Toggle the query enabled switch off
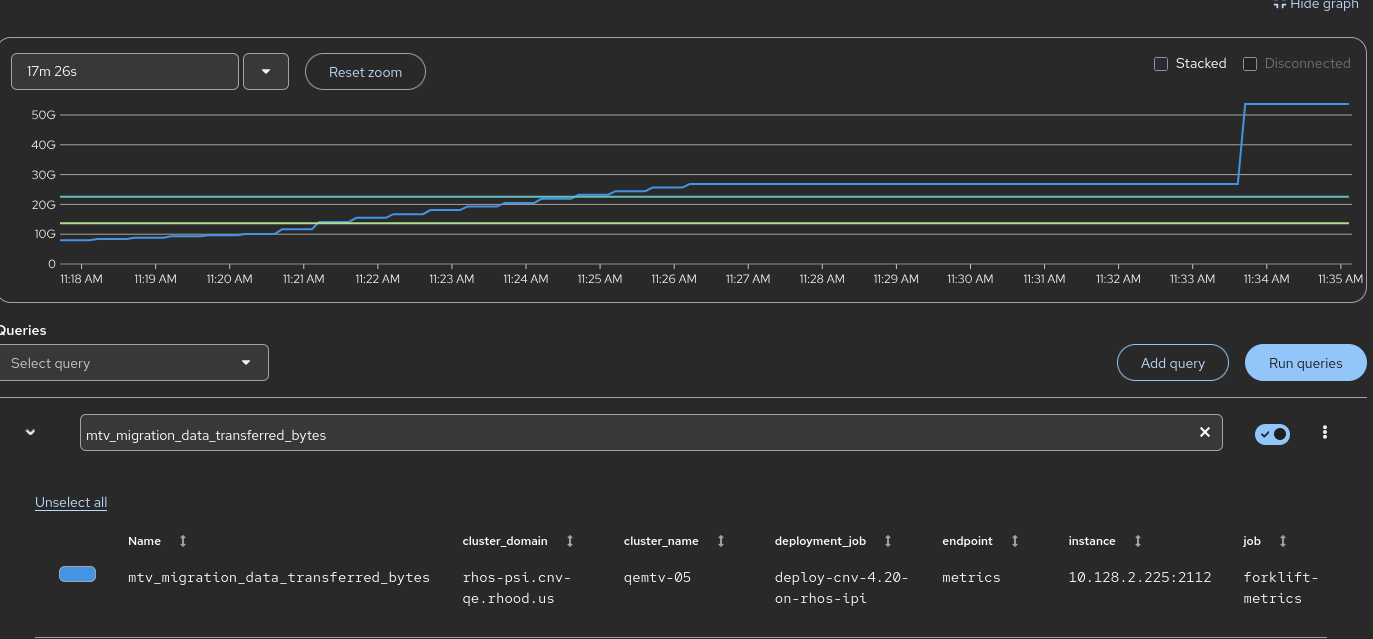The width and height of the screenshot is (1373, 639). pos(1272,434)
